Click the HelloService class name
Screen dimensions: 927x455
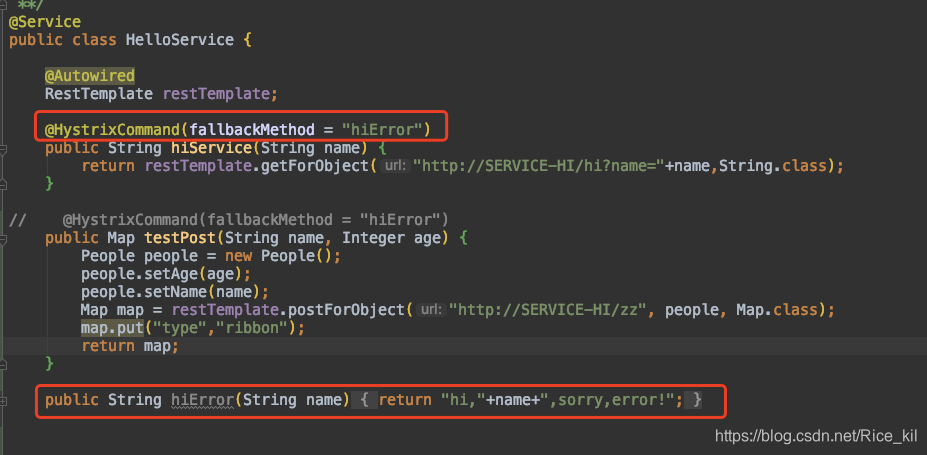pos(180,41)
